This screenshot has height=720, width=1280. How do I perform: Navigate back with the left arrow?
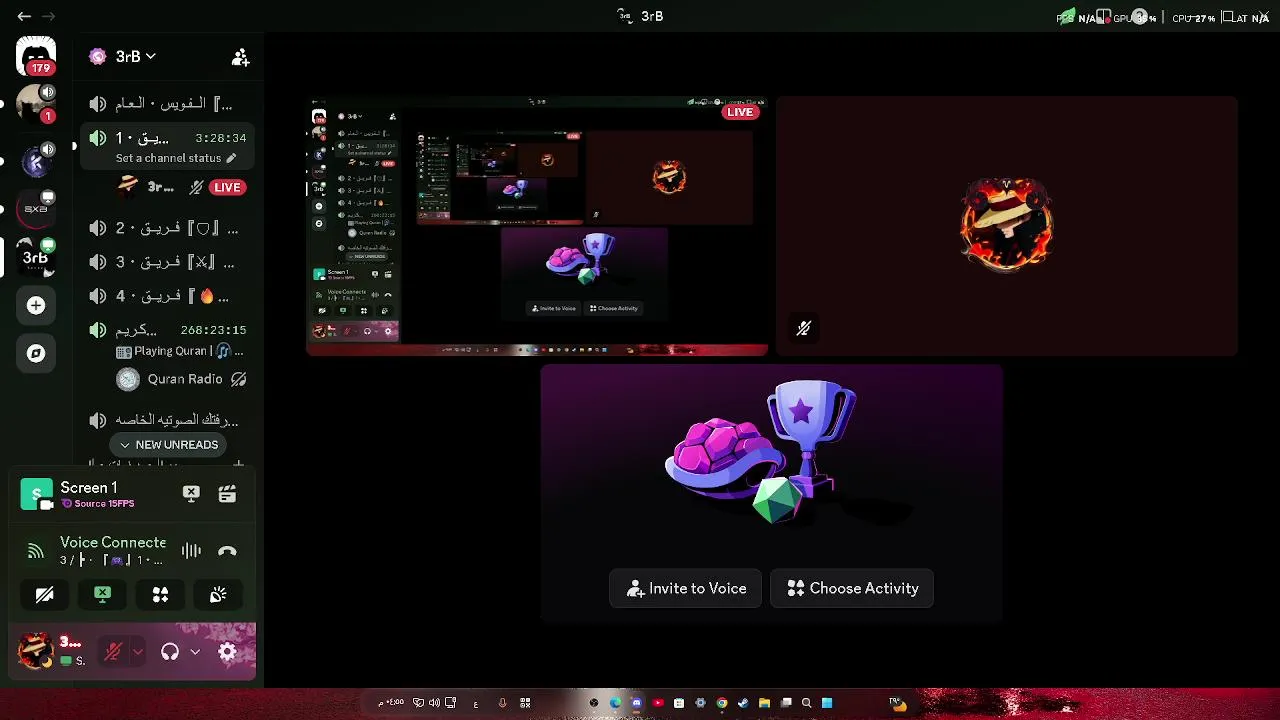(x=24, y=16)
